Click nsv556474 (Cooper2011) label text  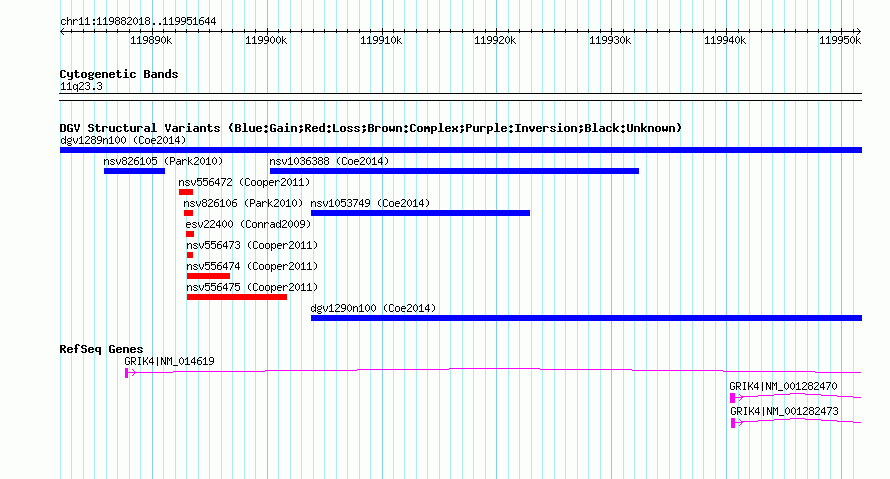[252, 266]
